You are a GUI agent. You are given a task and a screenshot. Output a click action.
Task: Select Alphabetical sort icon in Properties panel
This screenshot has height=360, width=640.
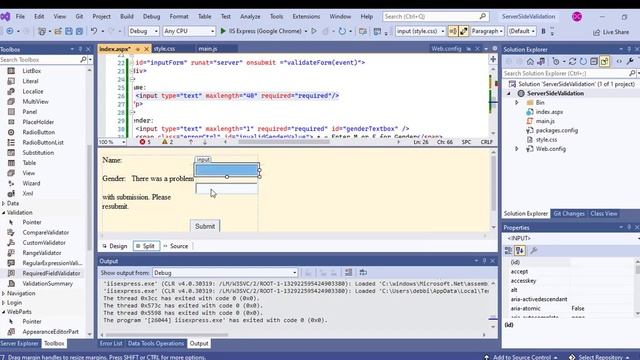pyautogui.click(x=520, y=251)
